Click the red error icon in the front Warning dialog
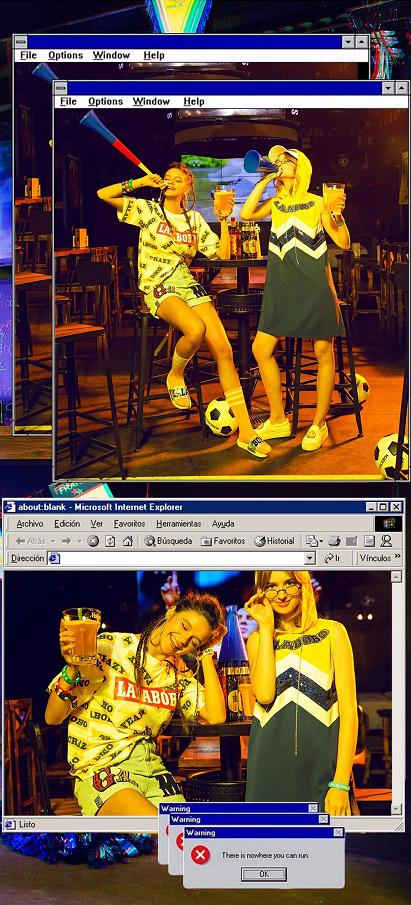 click(x=200, y=855)
